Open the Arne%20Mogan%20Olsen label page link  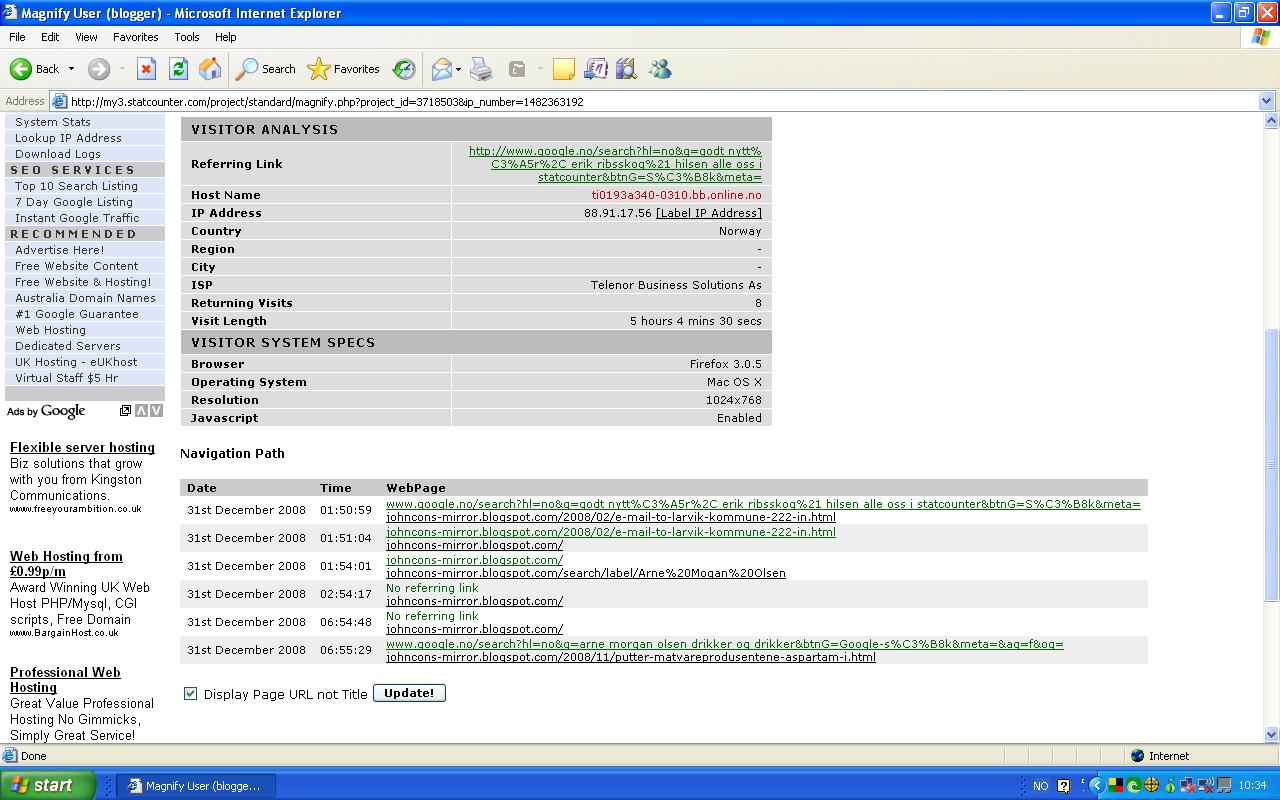[586, 573]
